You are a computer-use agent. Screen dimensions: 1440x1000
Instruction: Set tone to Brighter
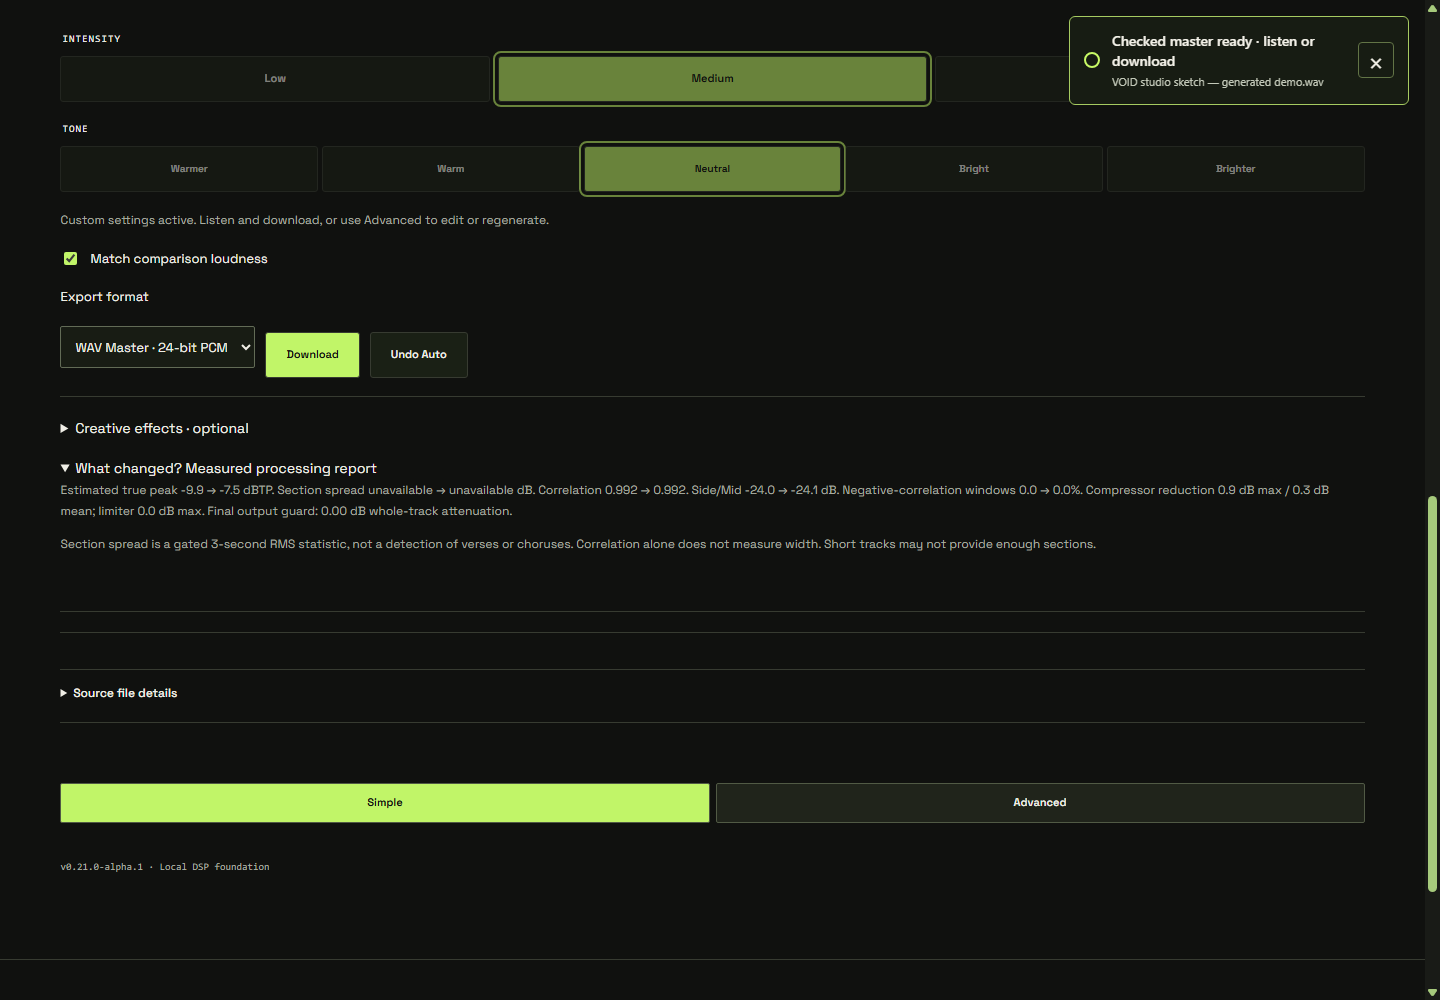(x=1236, y=169)
